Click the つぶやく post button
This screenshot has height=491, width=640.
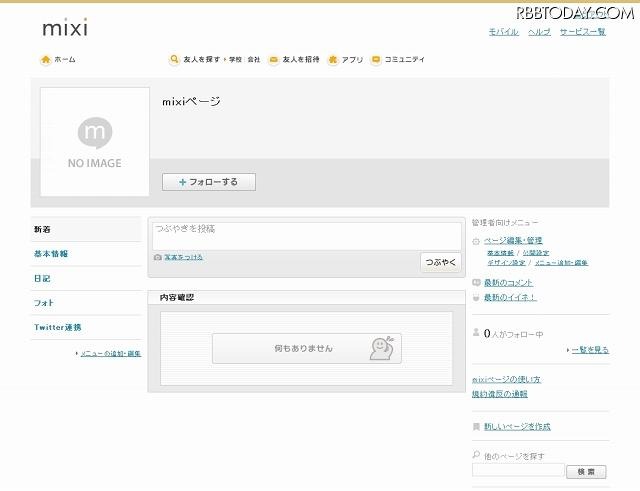click(x=441, y=262)
